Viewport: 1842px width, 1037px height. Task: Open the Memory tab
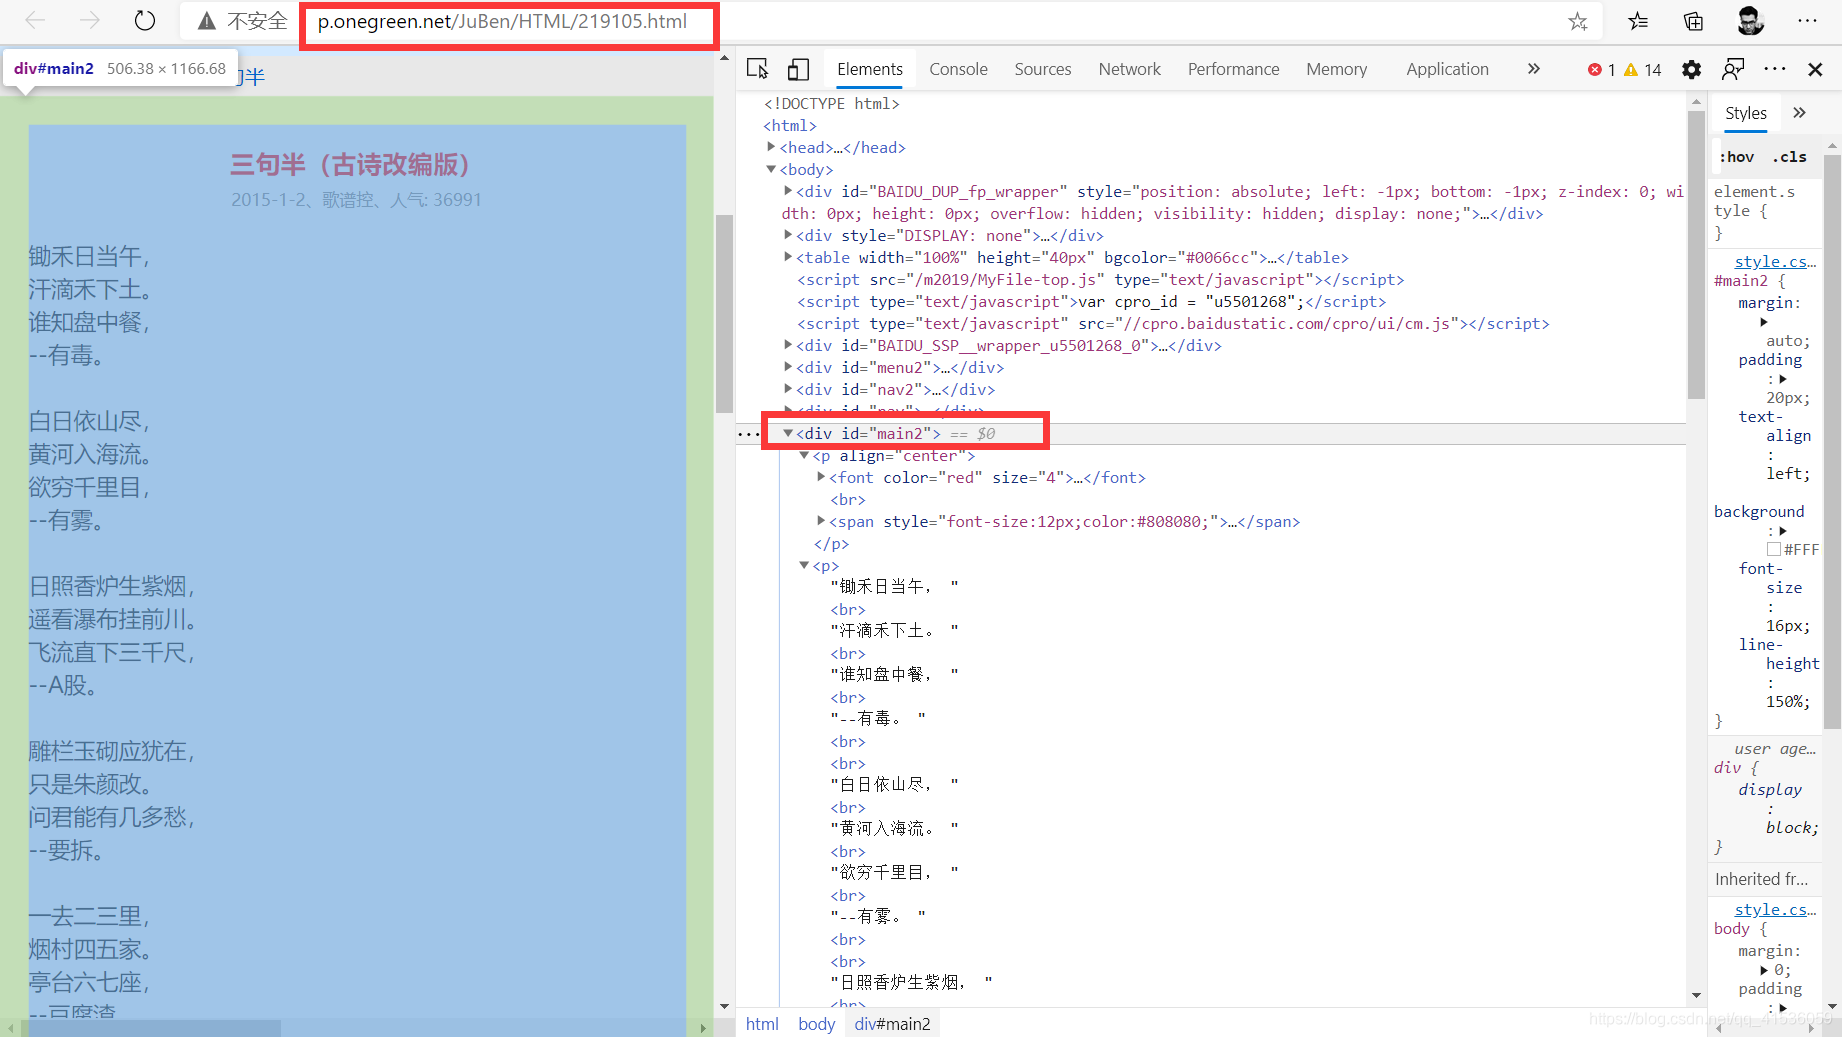coord(1336,69)
